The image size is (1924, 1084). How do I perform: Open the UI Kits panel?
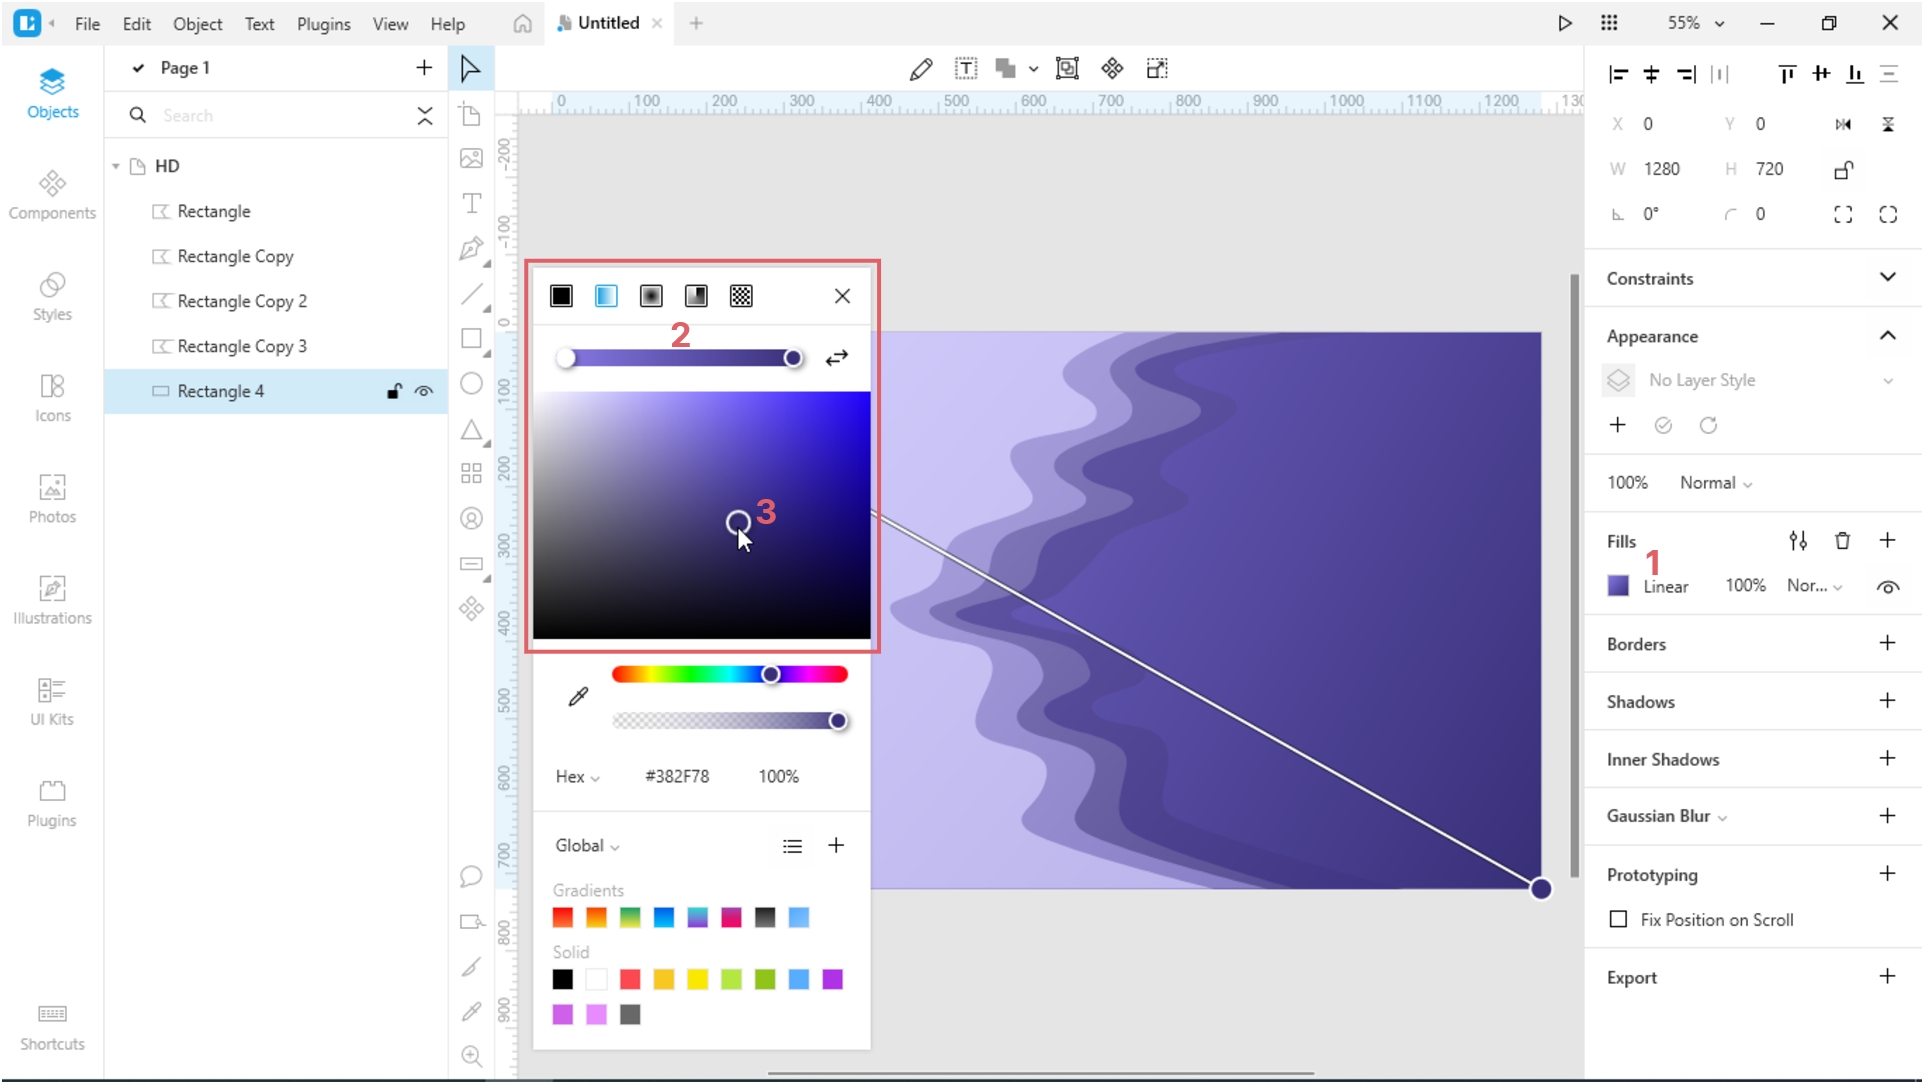click(x=52, y=702)
